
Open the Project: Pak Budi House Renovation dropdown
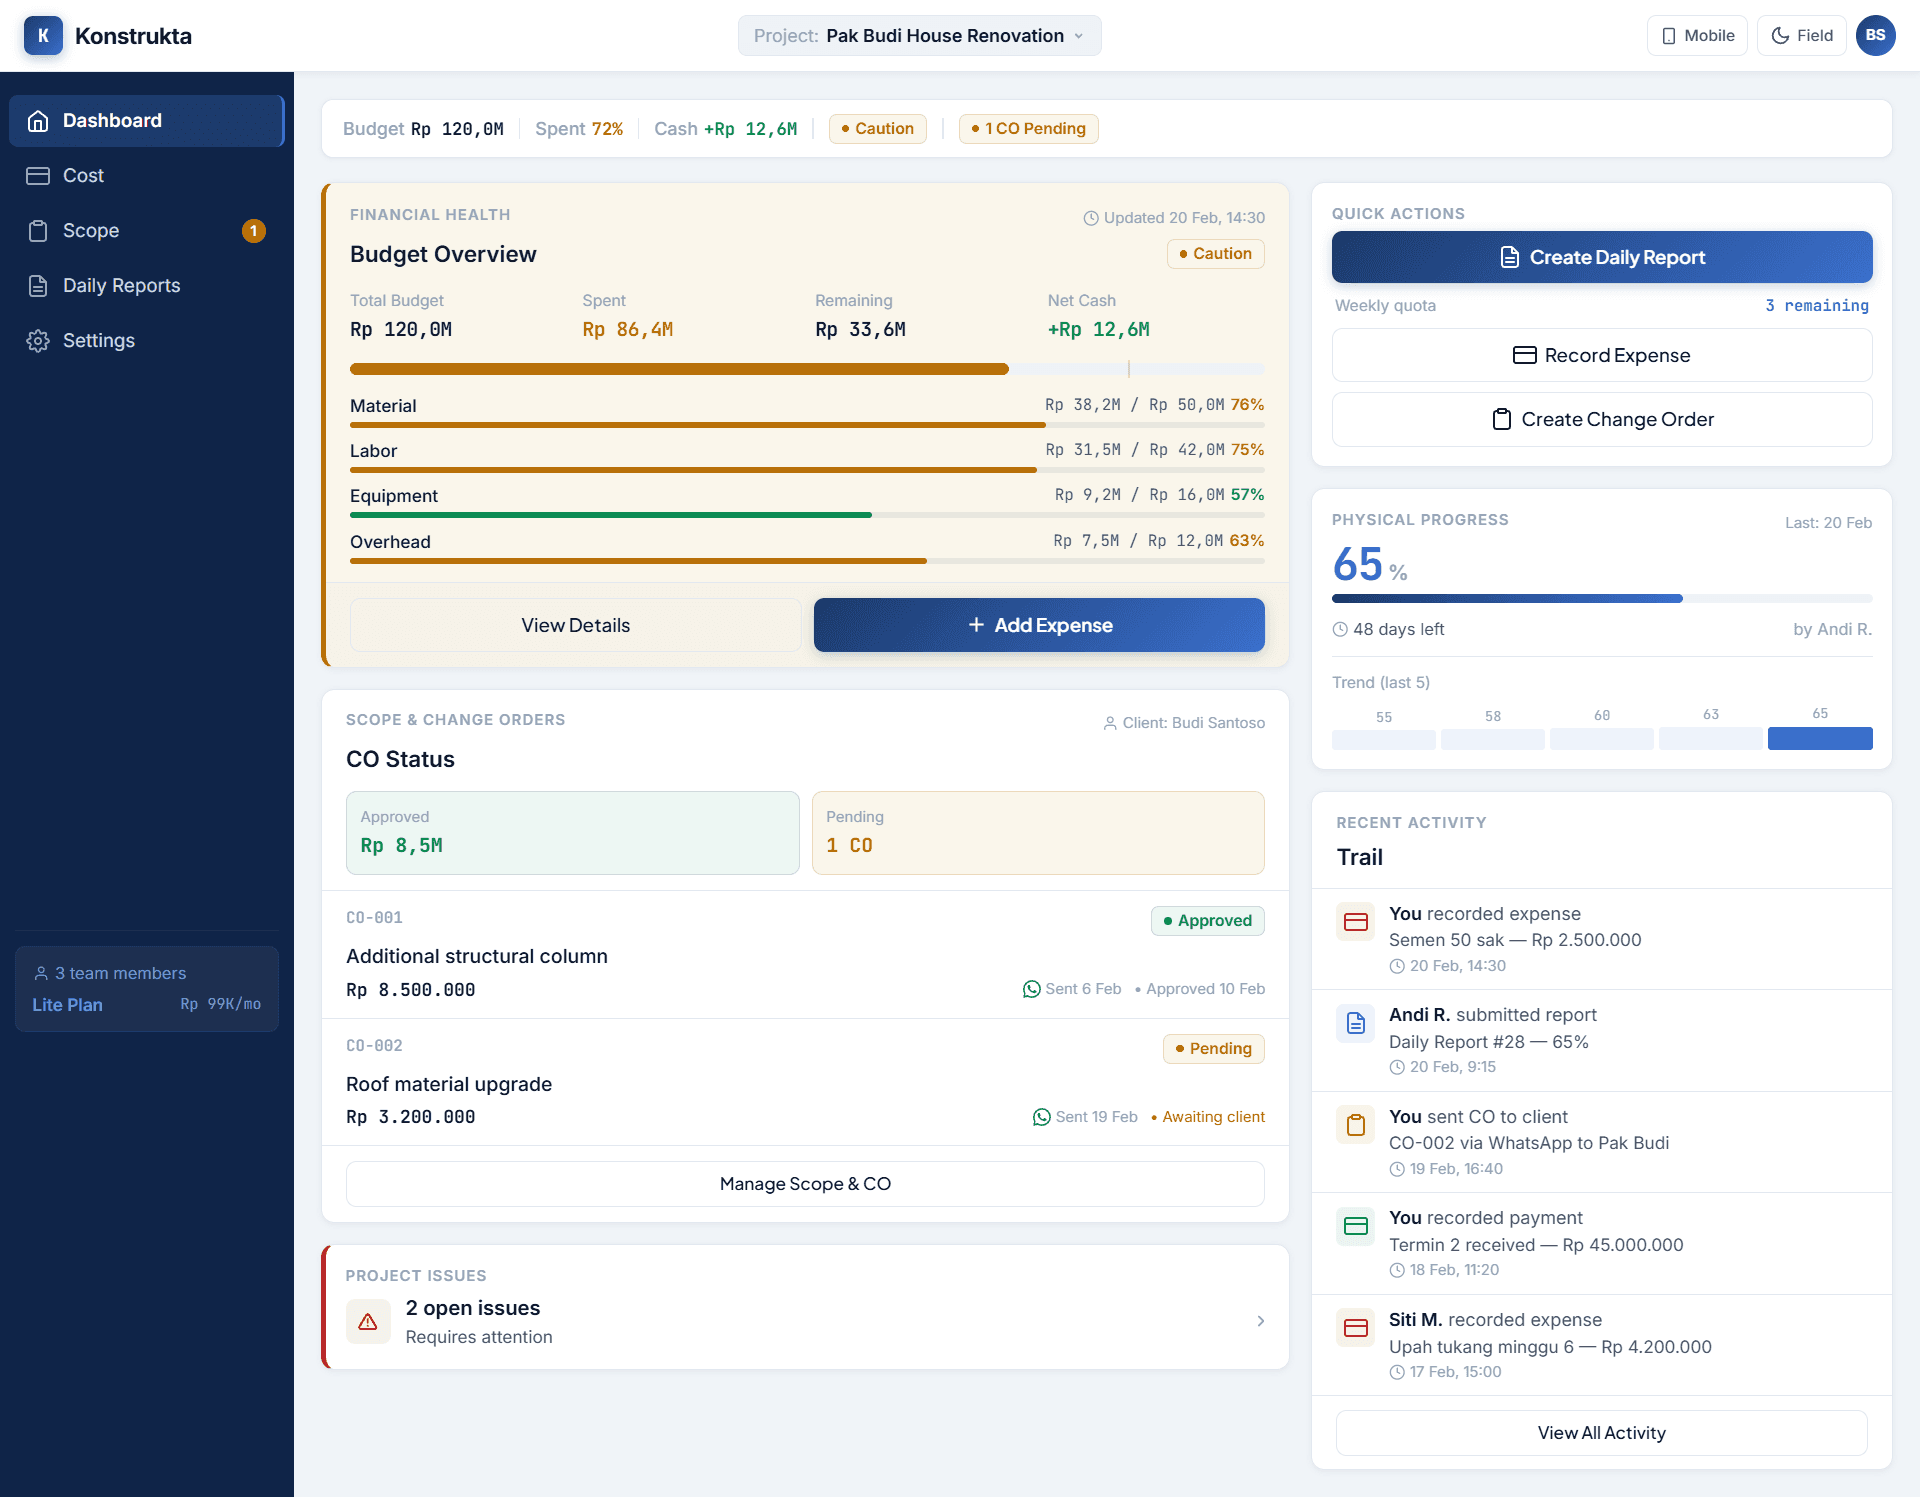pyautogui.click(x=918, y=35)
